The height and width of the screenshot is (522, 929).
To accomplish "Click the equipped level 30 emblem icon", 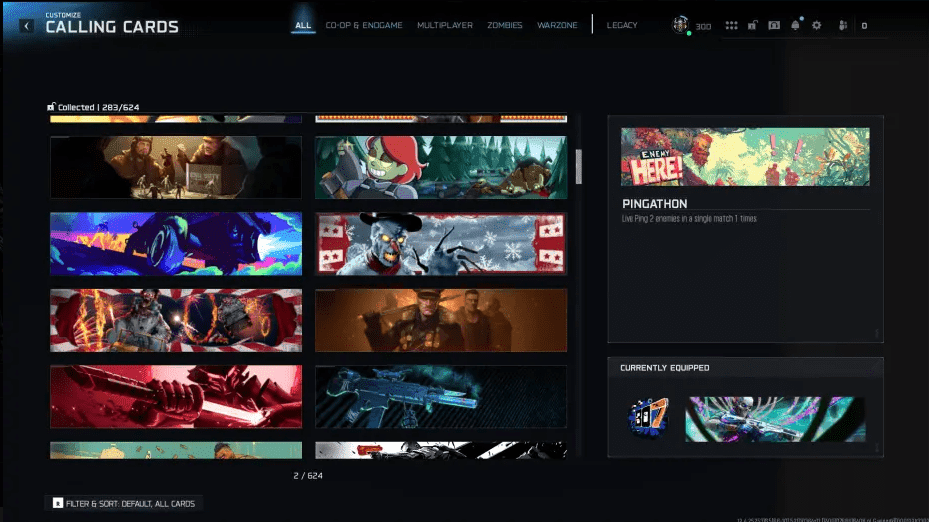I will 647,418.
